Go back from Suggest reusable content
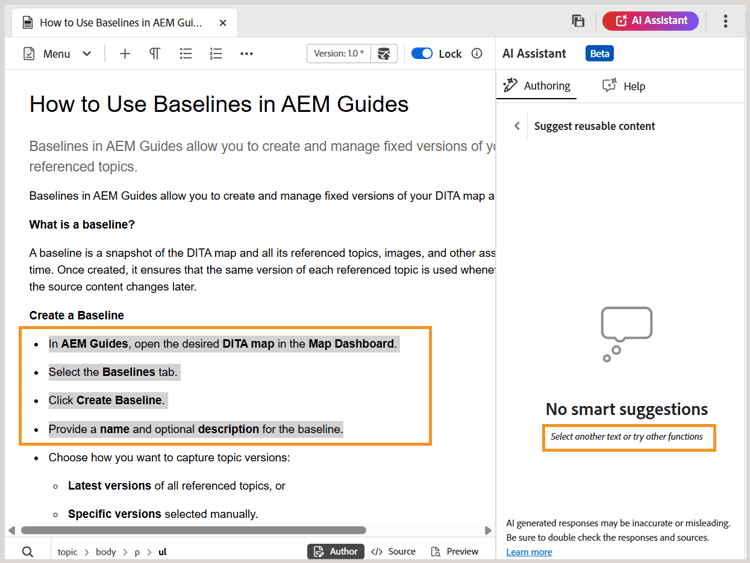 point(517,126)
